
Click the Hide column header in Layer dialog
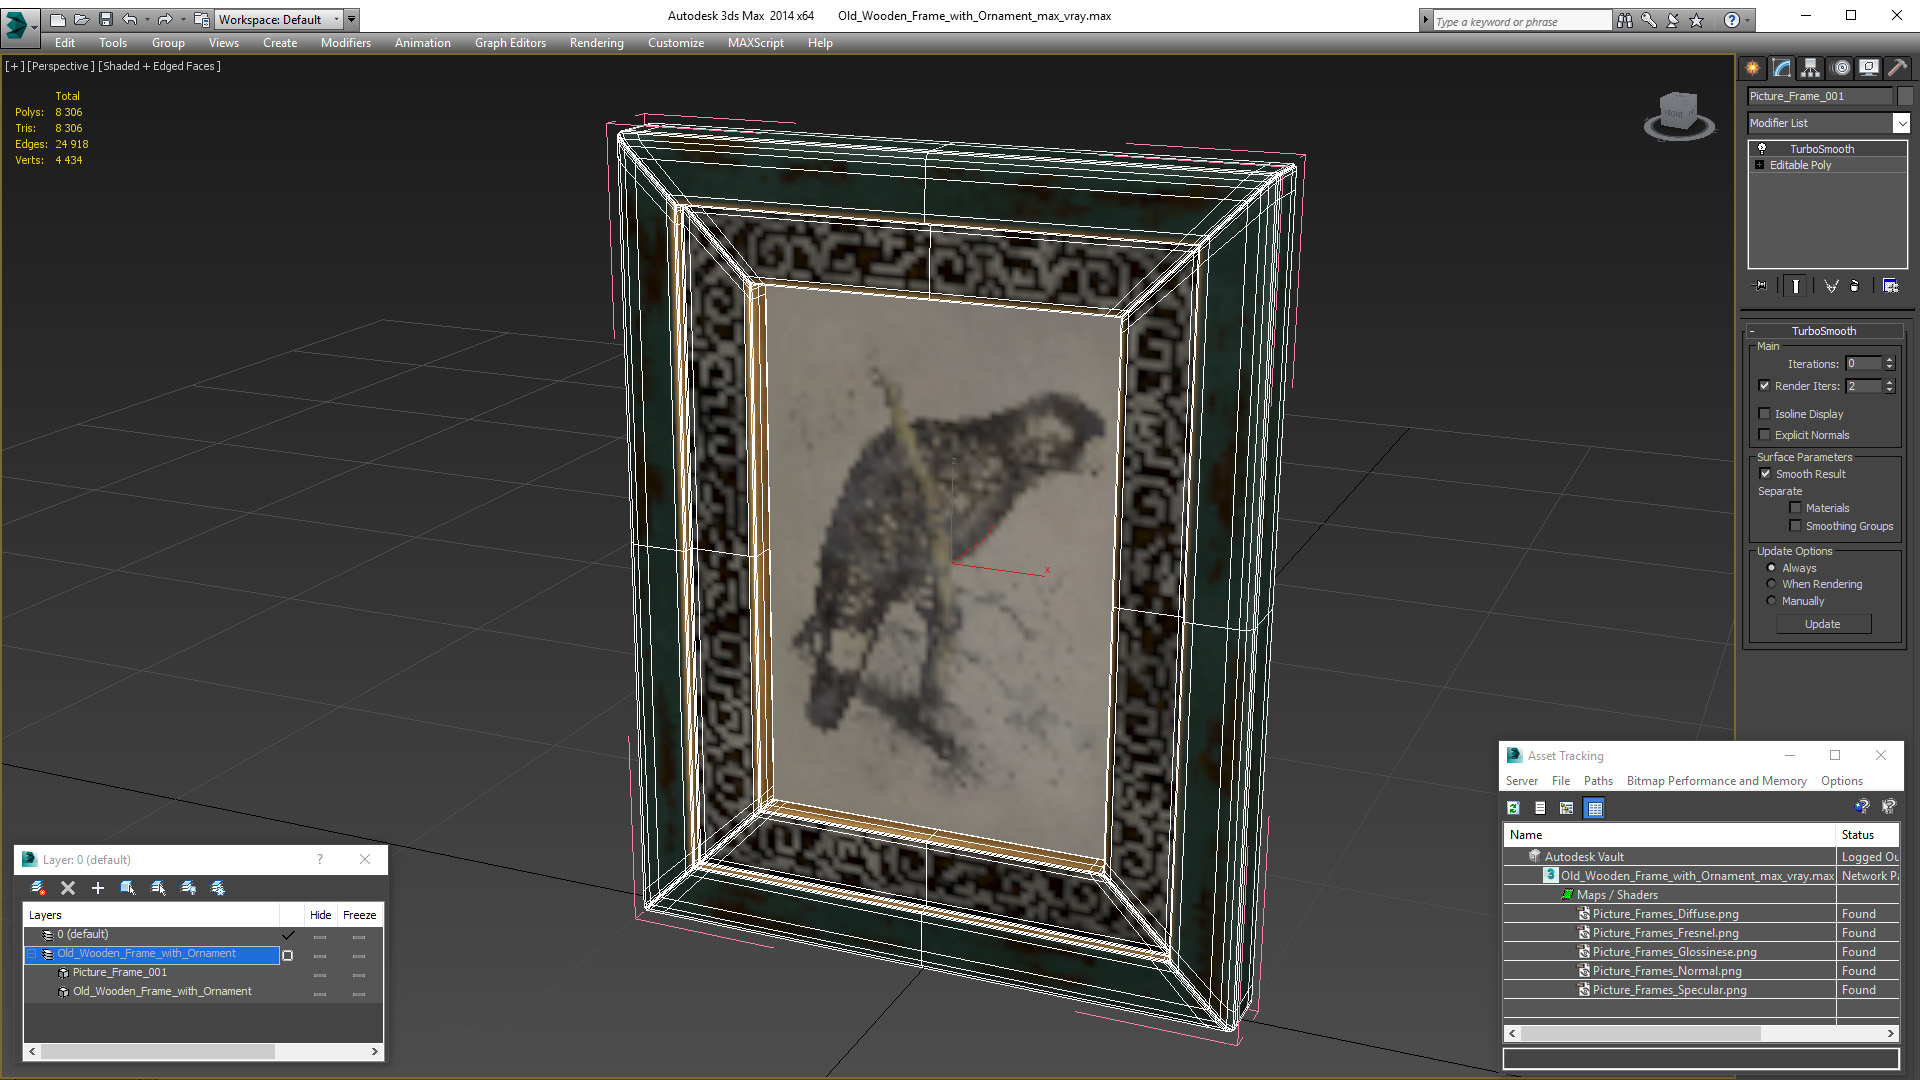click(320, 915)
